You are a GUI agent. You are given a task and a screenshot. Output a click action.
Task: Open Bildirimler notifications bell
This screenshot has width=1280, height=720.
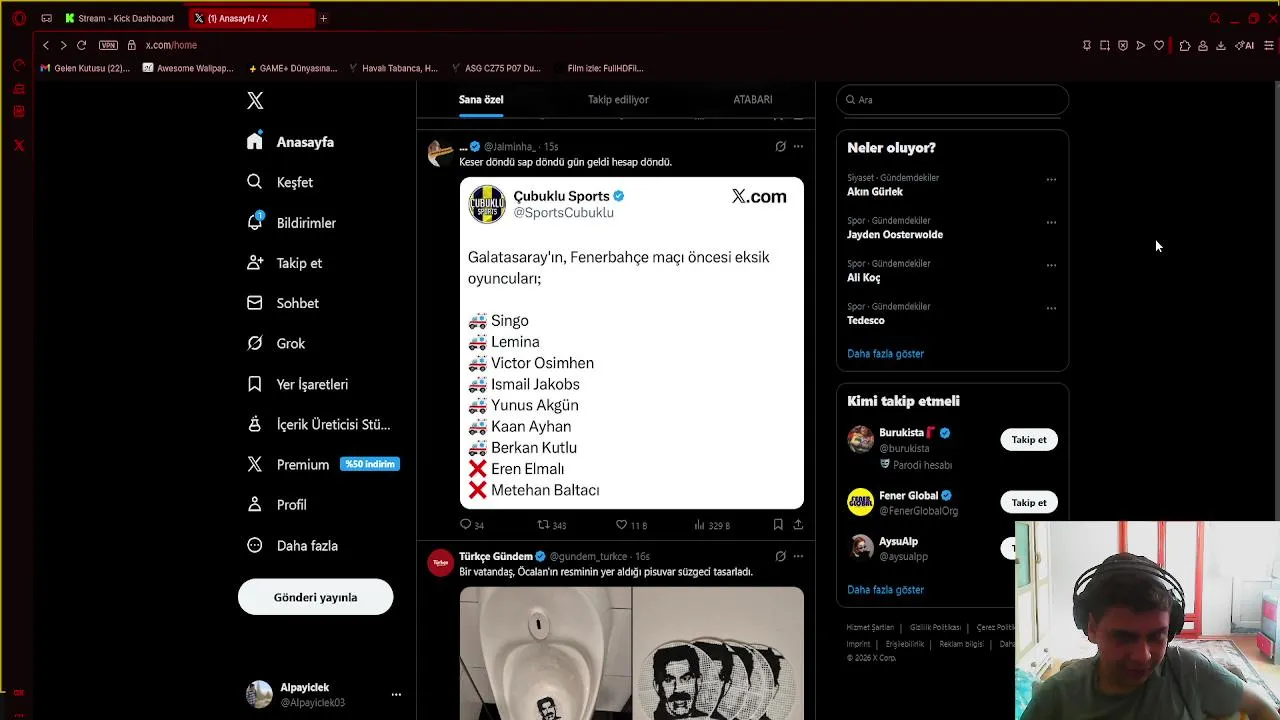pos(305,223)
